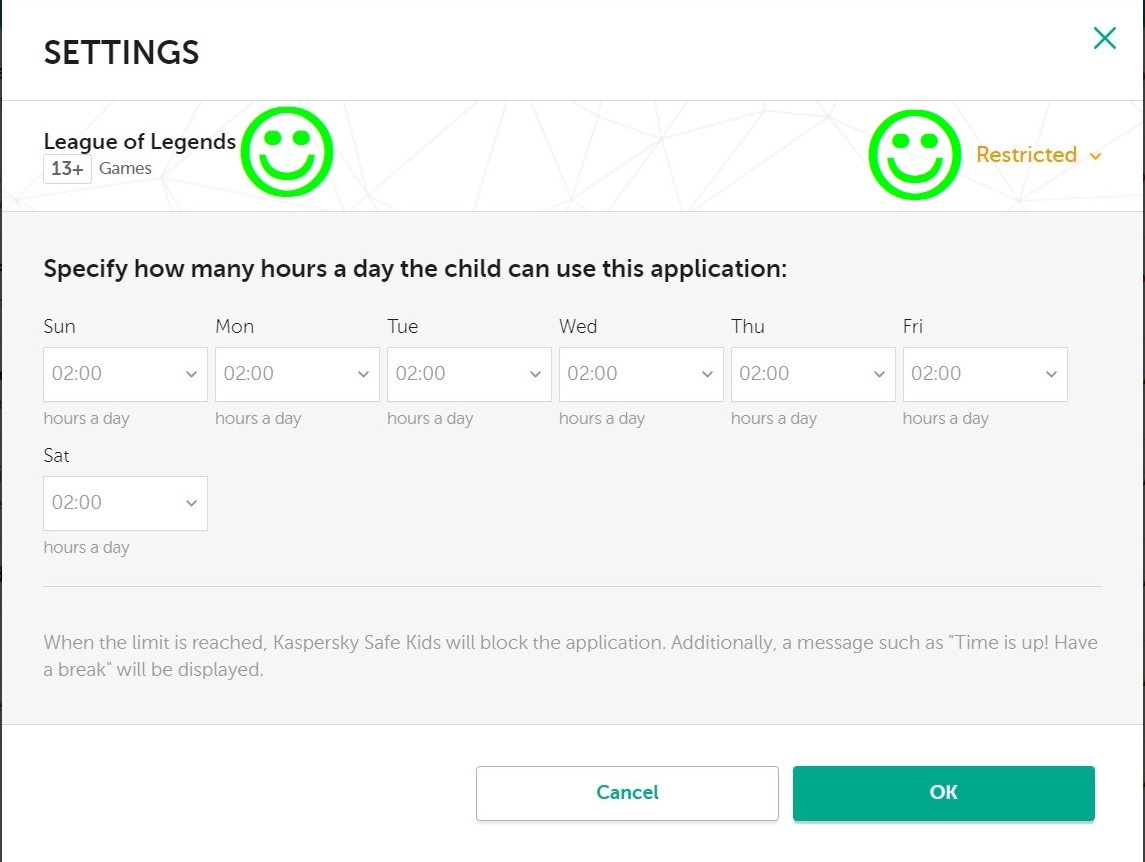Select the Friday hours limit dropdown

point(985,374)
